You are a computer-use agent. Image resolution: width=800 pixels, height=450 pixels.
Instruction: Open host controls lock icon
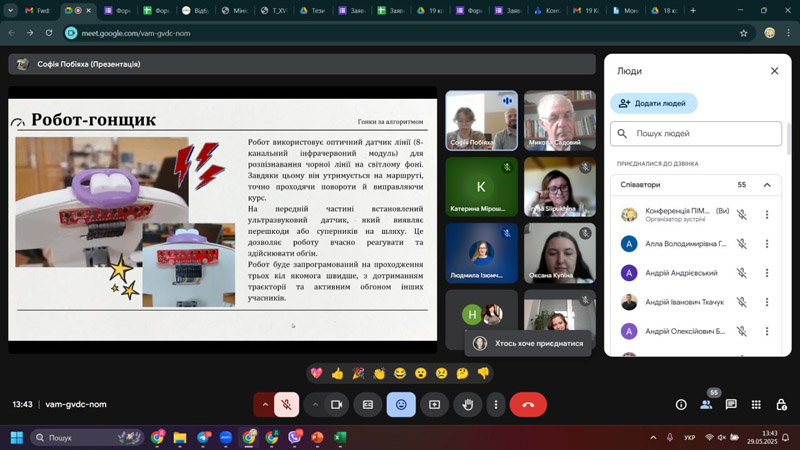[x=780, y=405]
